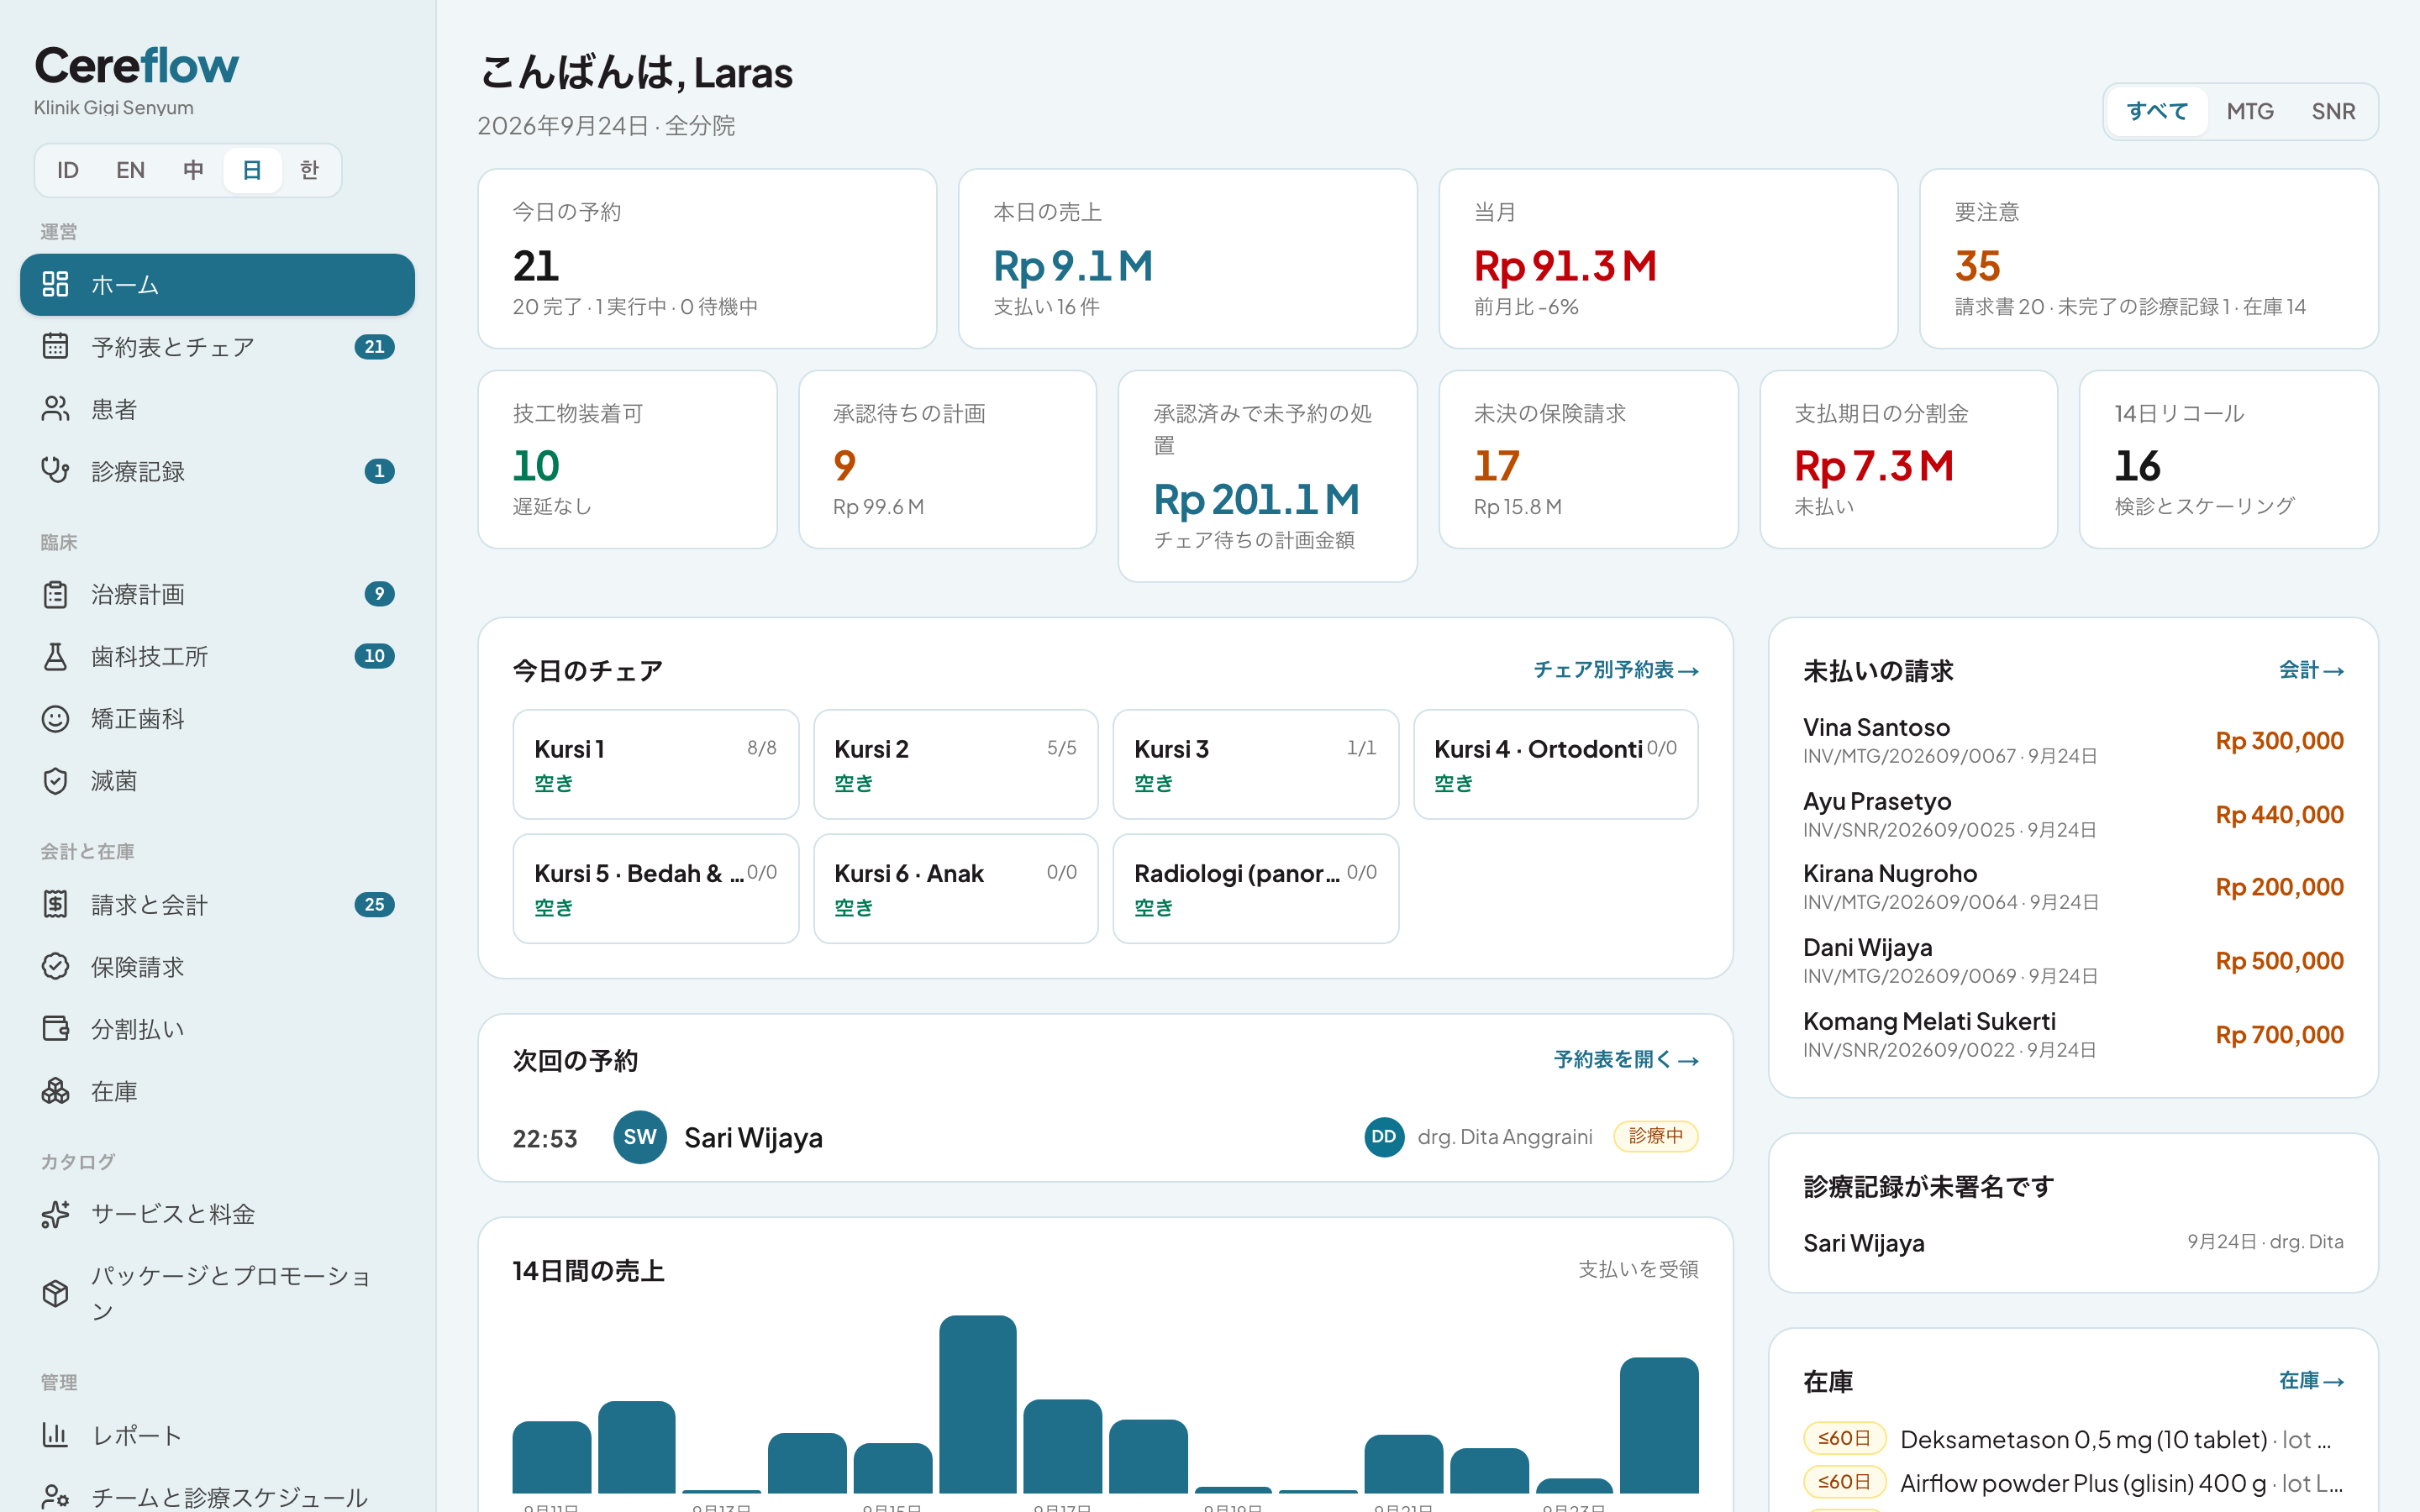This screenshot has width=2420, height=1512.
Task: Click the 本日の売上 card showing Rp 9.1 M
Action: tap(1187, 259)
